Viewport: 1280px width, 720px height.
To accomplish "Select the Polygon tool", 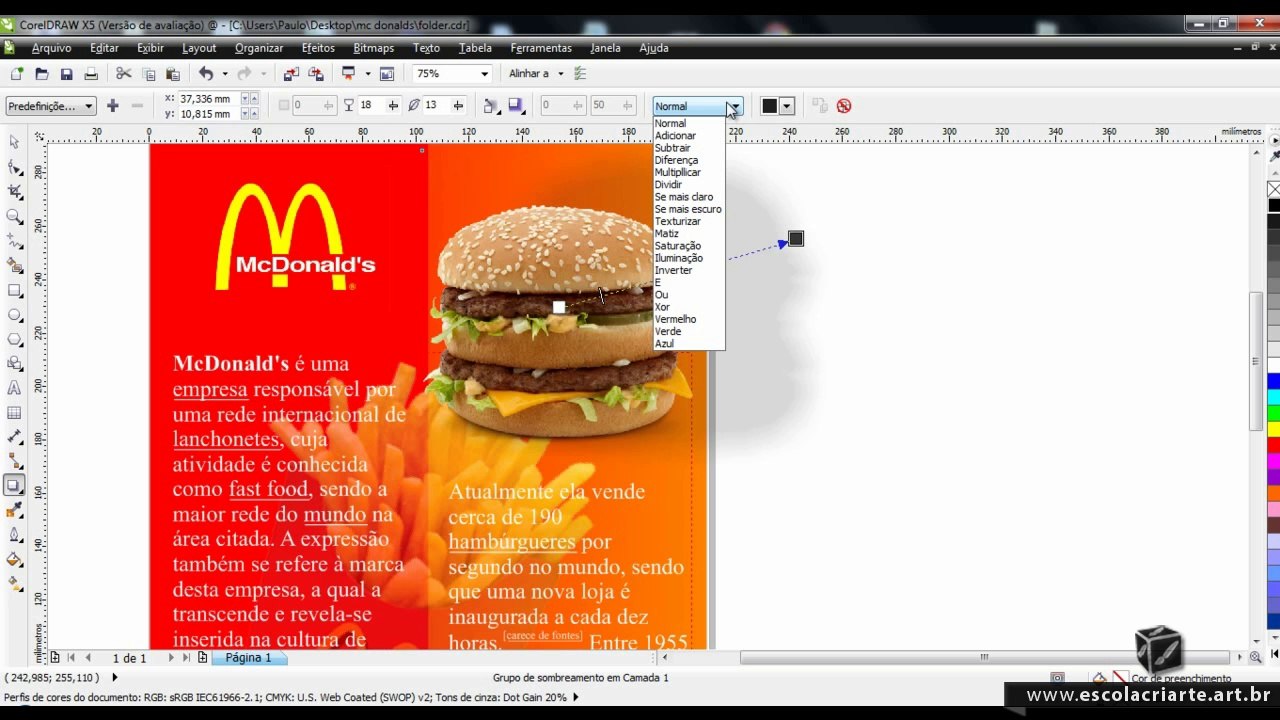I will tap(14, 340).
